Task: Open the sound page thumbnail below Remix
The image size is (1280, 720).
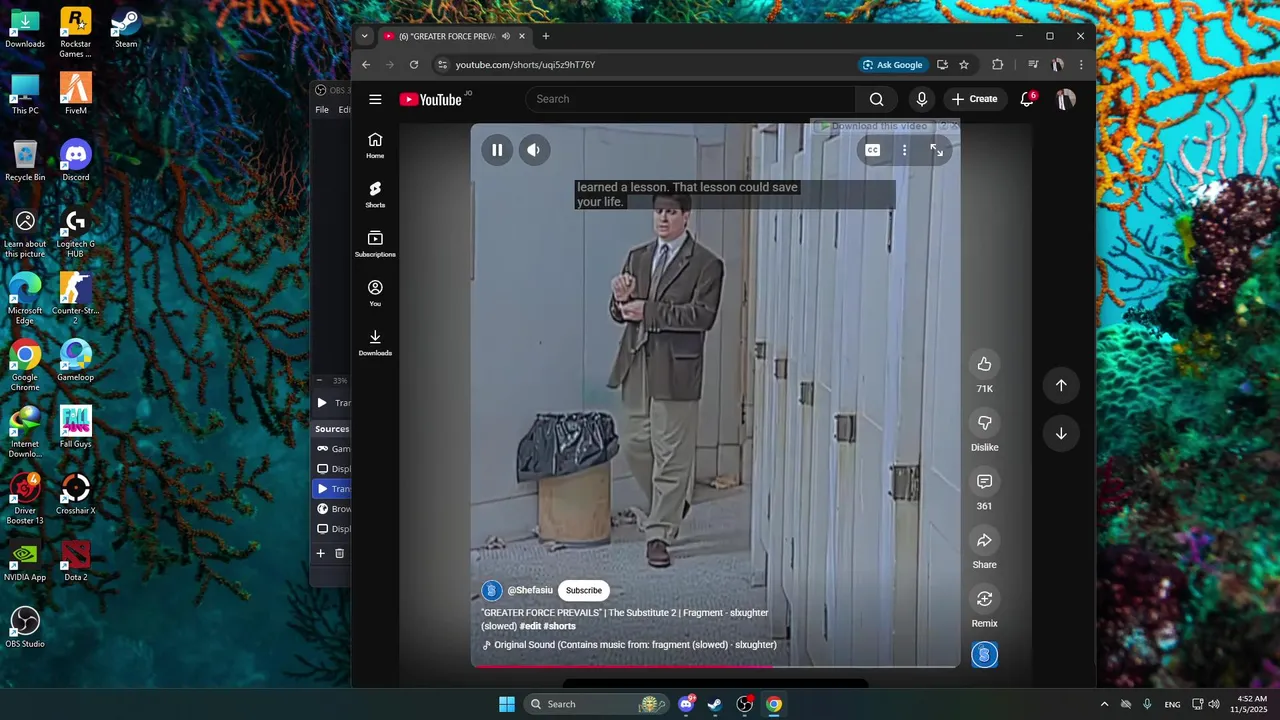Action: 984,655
